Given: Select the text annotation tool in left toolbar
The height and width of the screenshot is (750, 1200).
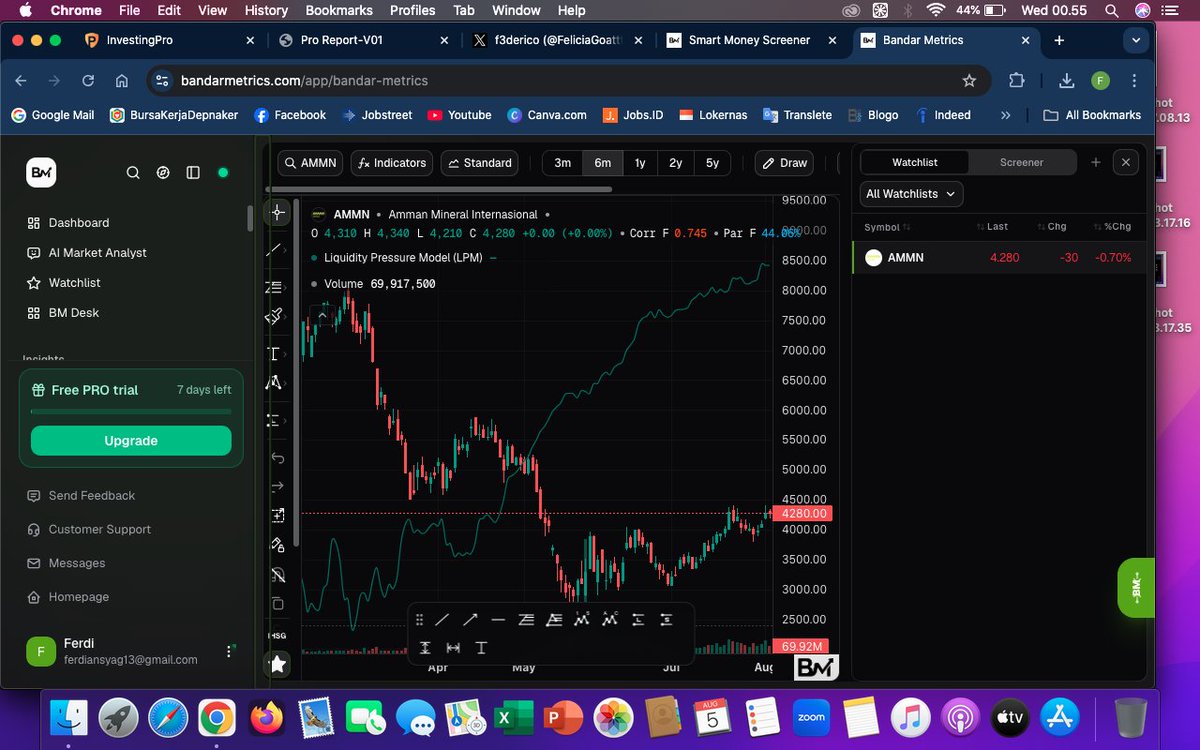Looking at the screenshot, I should point(274,354).
